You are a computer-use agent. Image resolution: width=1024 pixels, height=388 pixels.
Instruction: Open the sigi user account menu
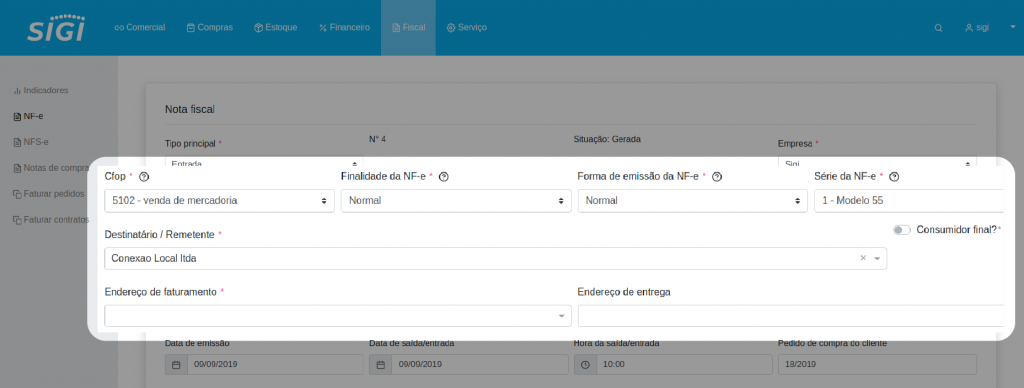coord(977,28)
